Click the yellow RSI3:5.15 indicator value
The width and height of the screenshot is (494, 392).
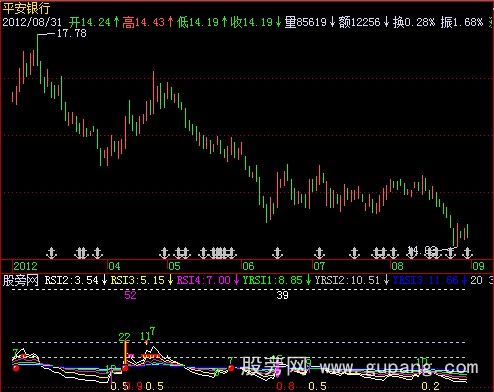138,280
